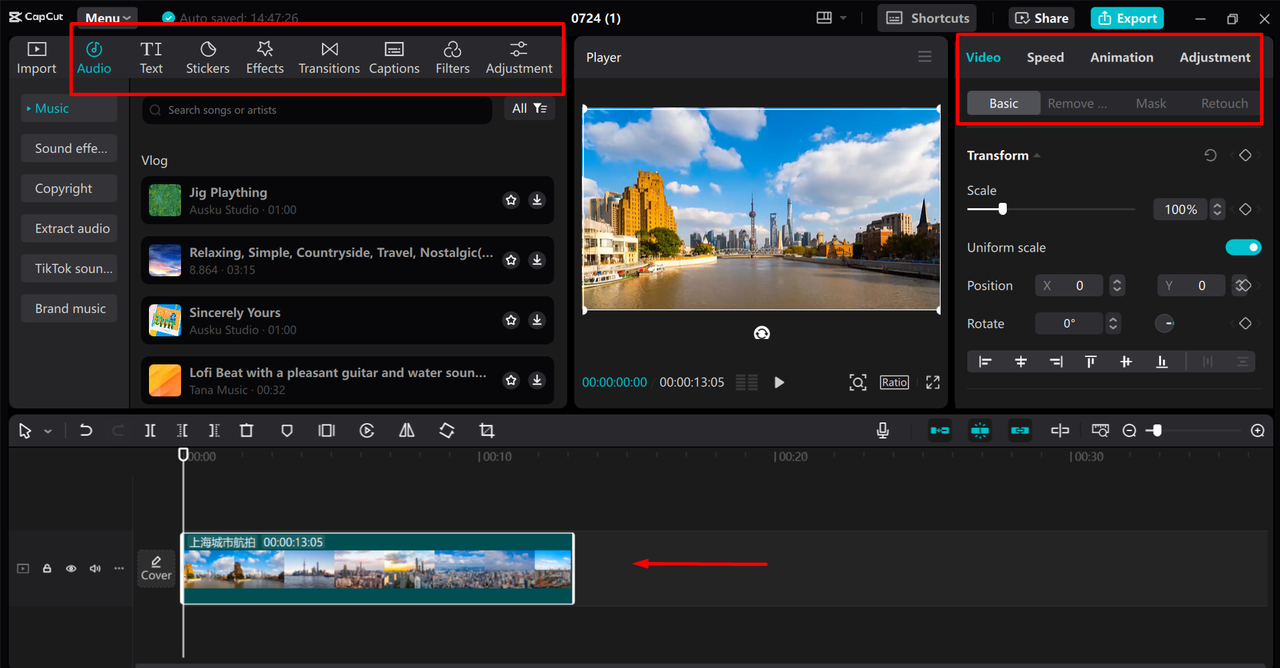Screen dimensions: 1280x668
Task: Undo the last action
Action: (x=86, y=430)
